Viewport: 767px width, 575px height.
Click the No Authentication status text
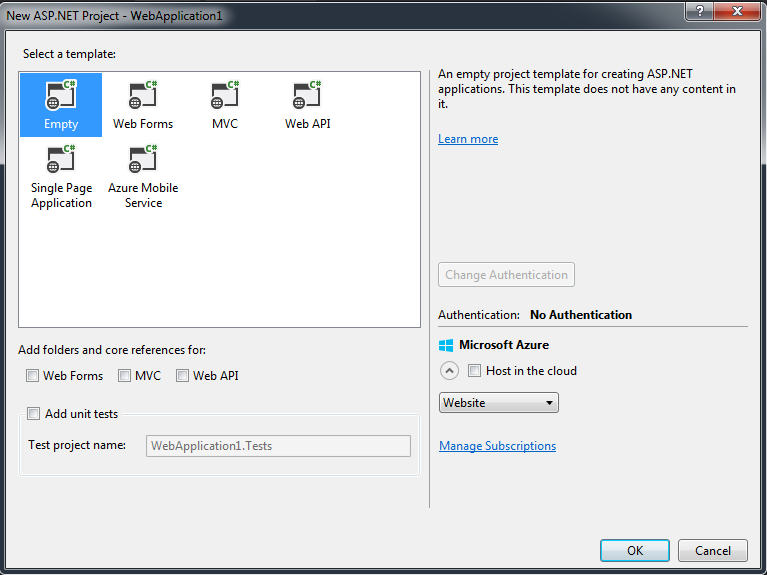coord(581,315)
